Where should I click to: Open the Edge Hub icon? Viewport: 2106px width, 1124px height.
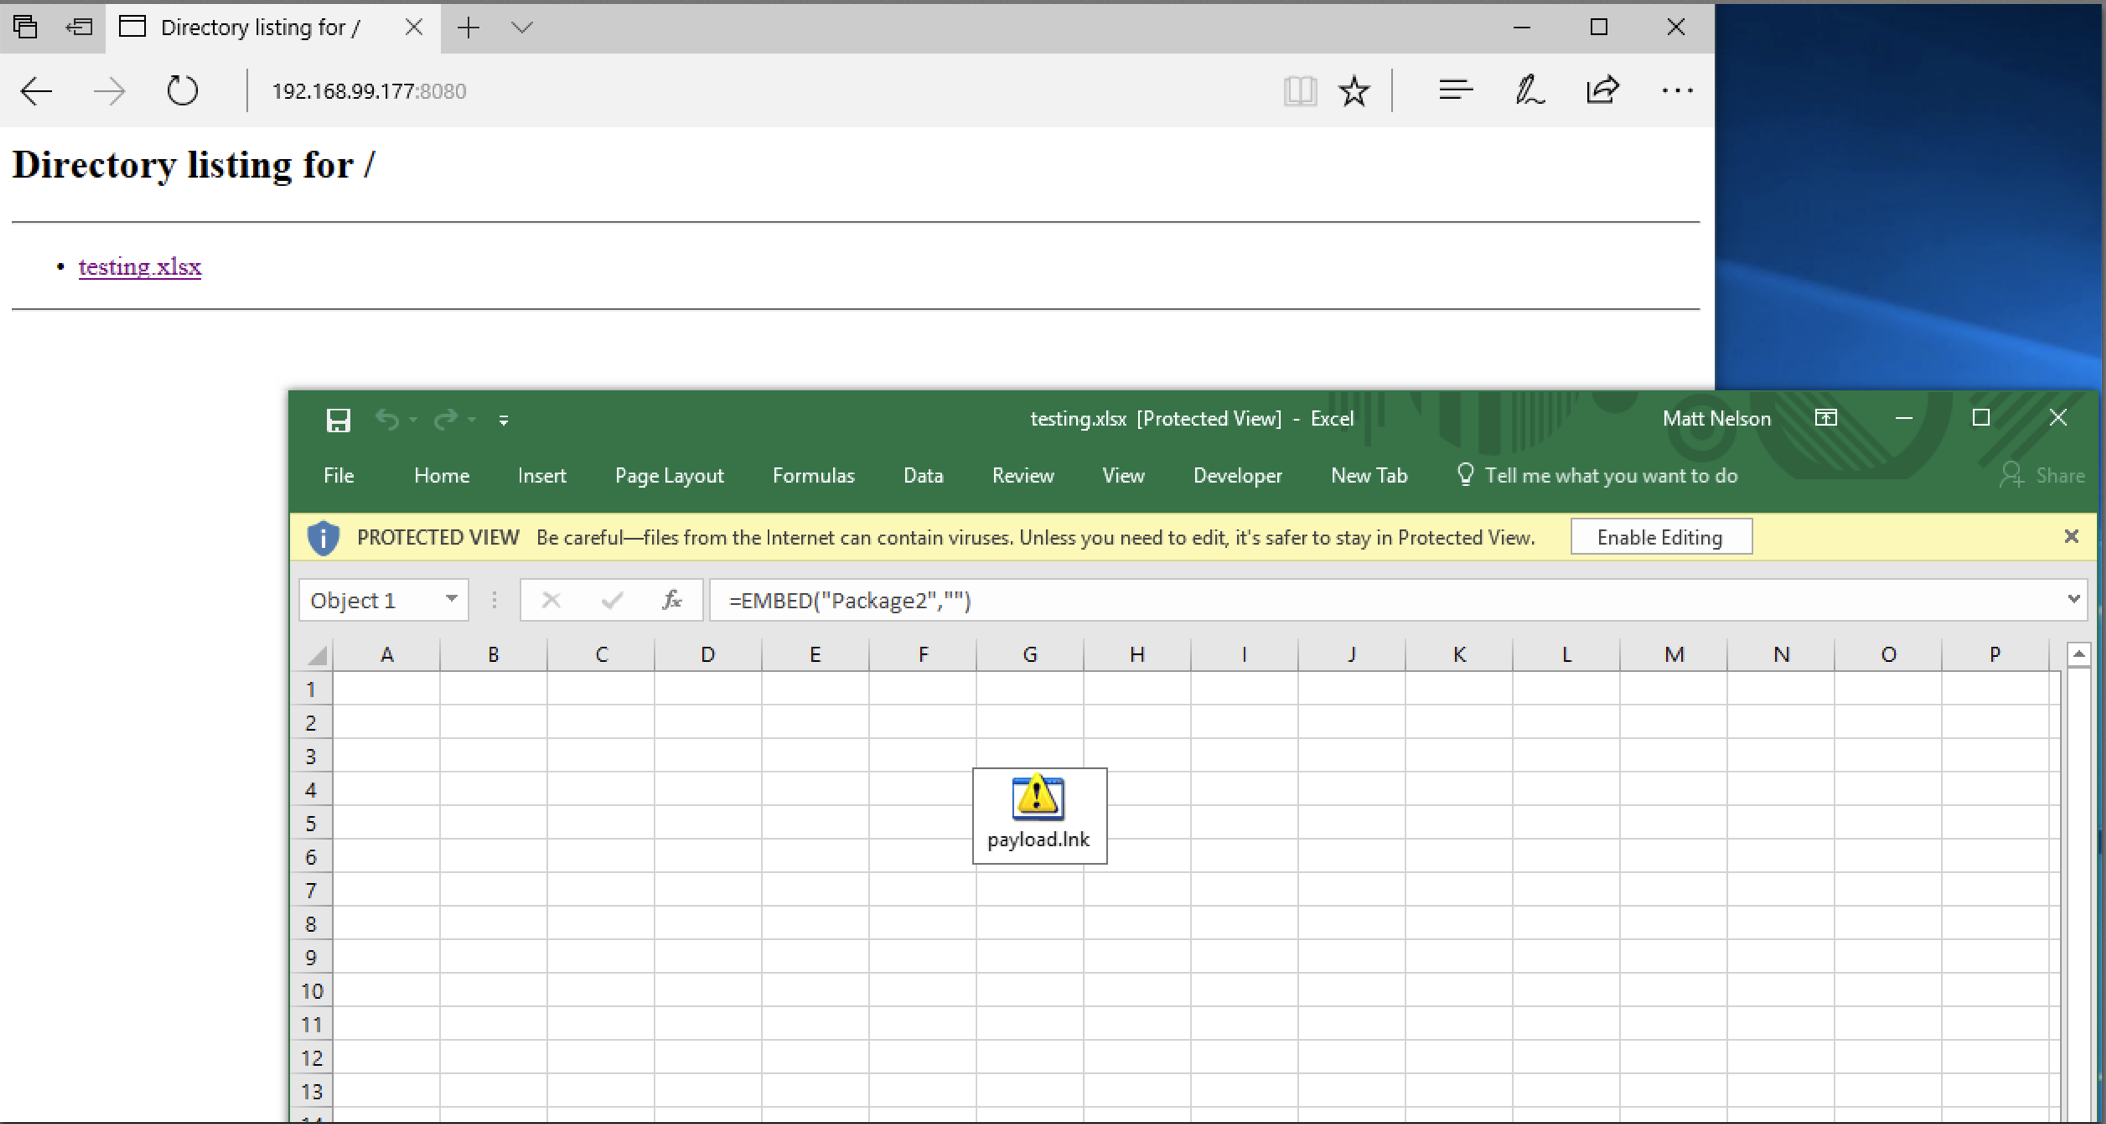coord(1455,91)
